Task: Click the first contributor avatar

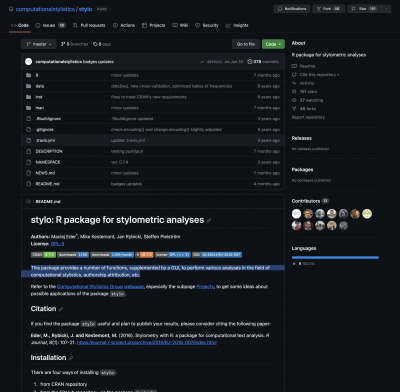Action: tap(296, 214)
